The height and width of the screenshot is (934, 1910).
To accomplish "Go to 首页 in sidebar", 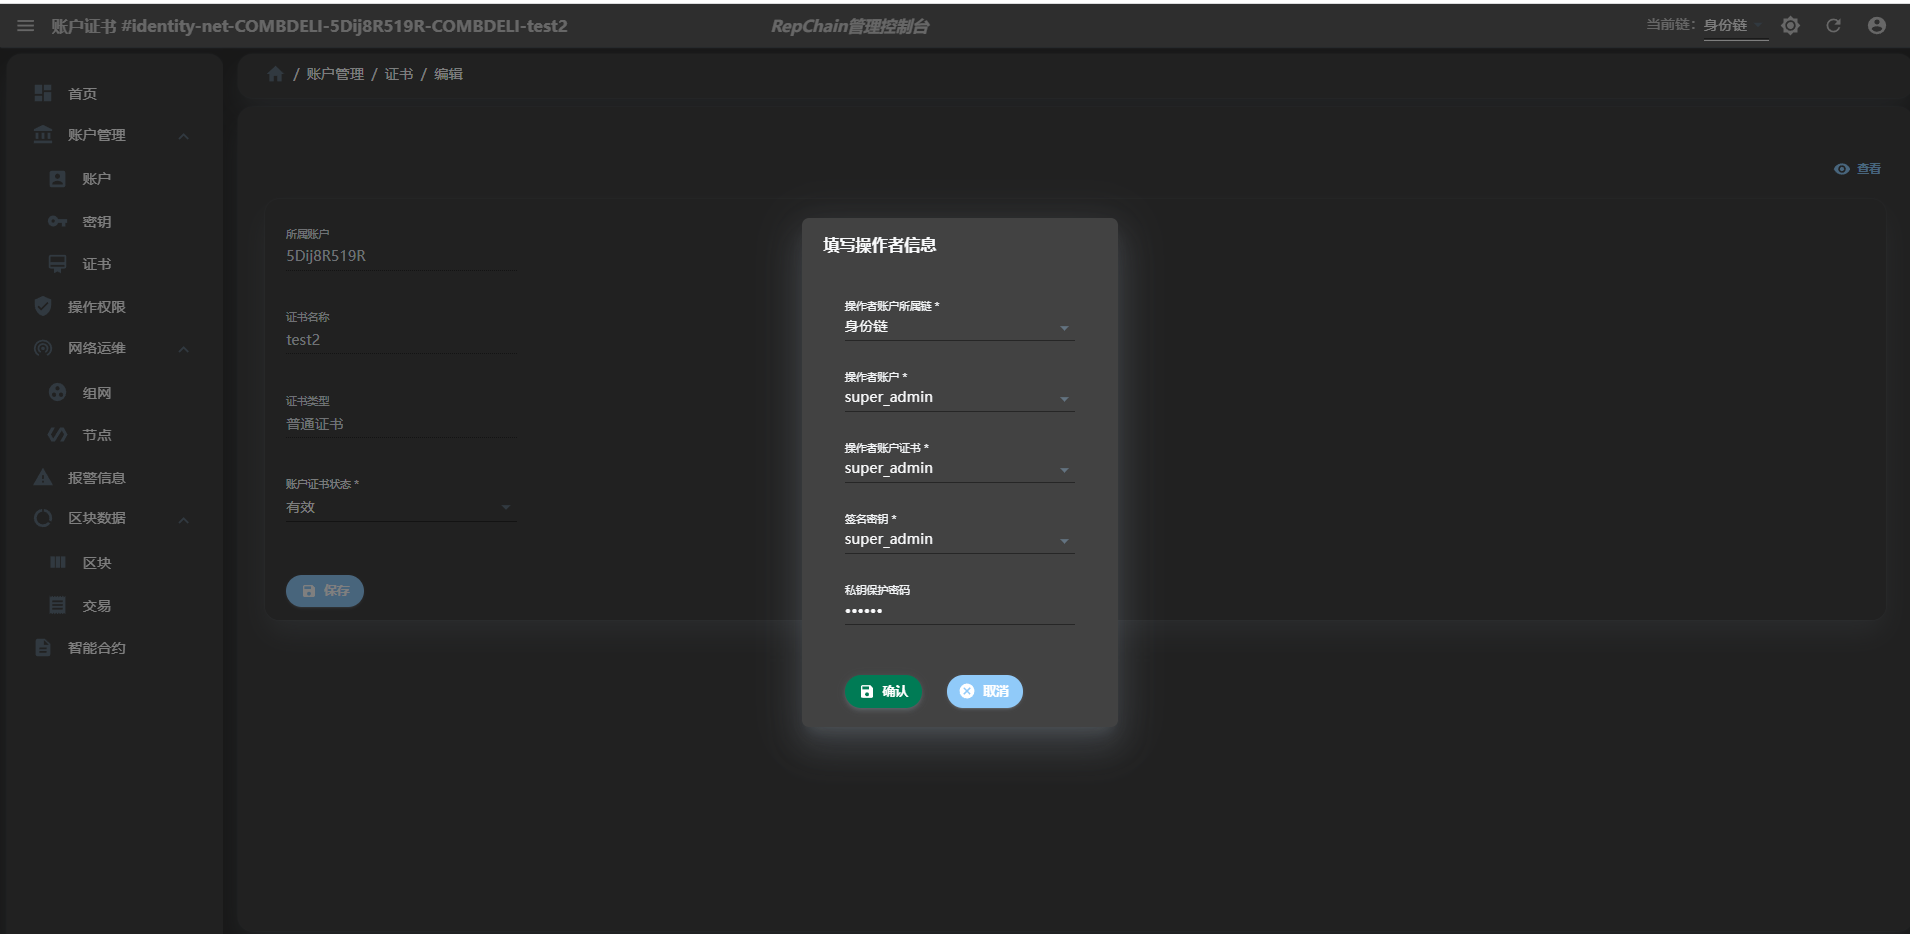I will pyautogui.click(x=83, y=94).
